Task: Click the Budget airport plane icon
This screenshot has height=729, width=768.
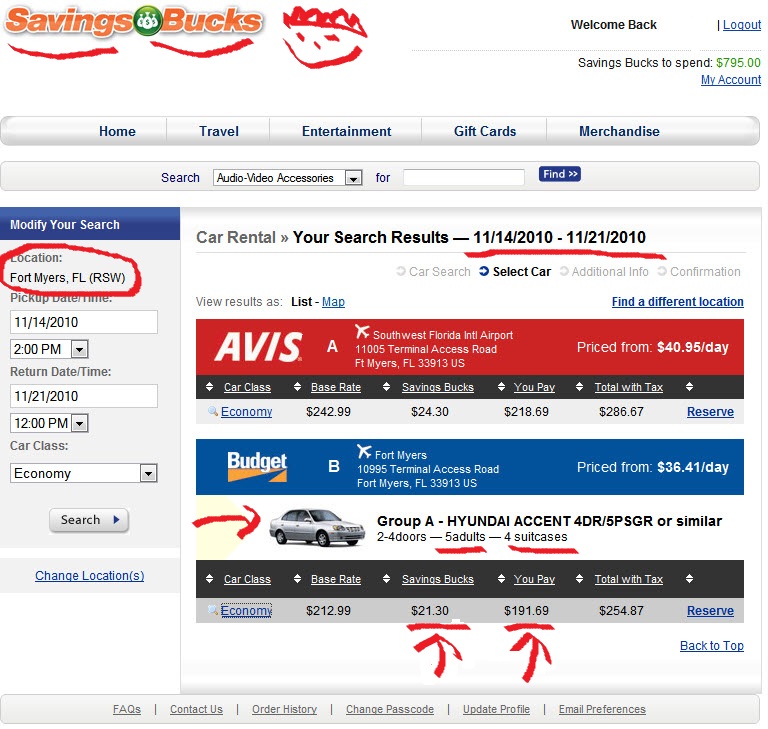Action: coord(364,451)
